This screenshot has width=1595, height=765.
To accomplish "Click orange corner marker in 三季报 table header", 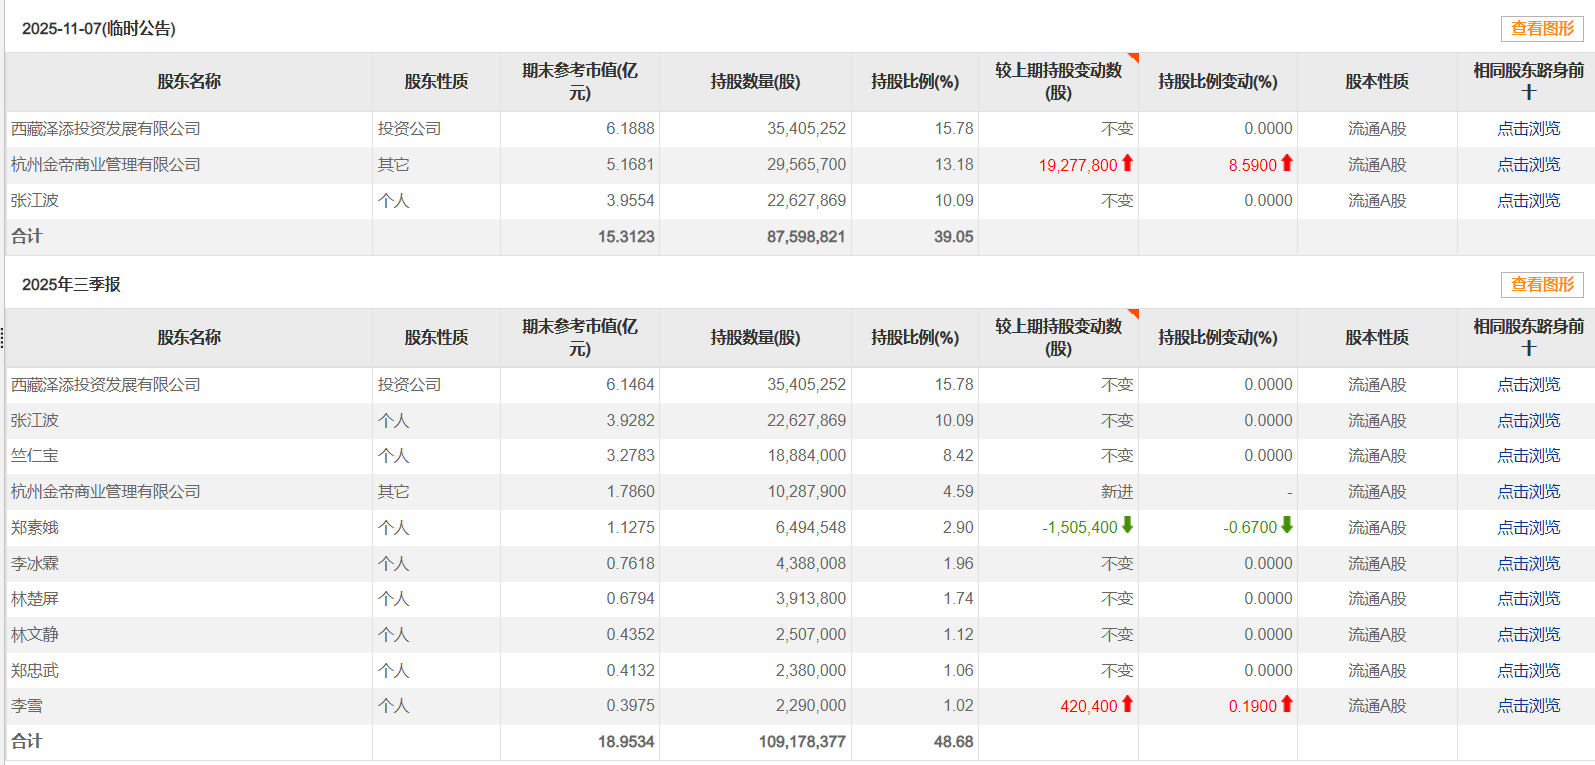I will point(1133,314).
